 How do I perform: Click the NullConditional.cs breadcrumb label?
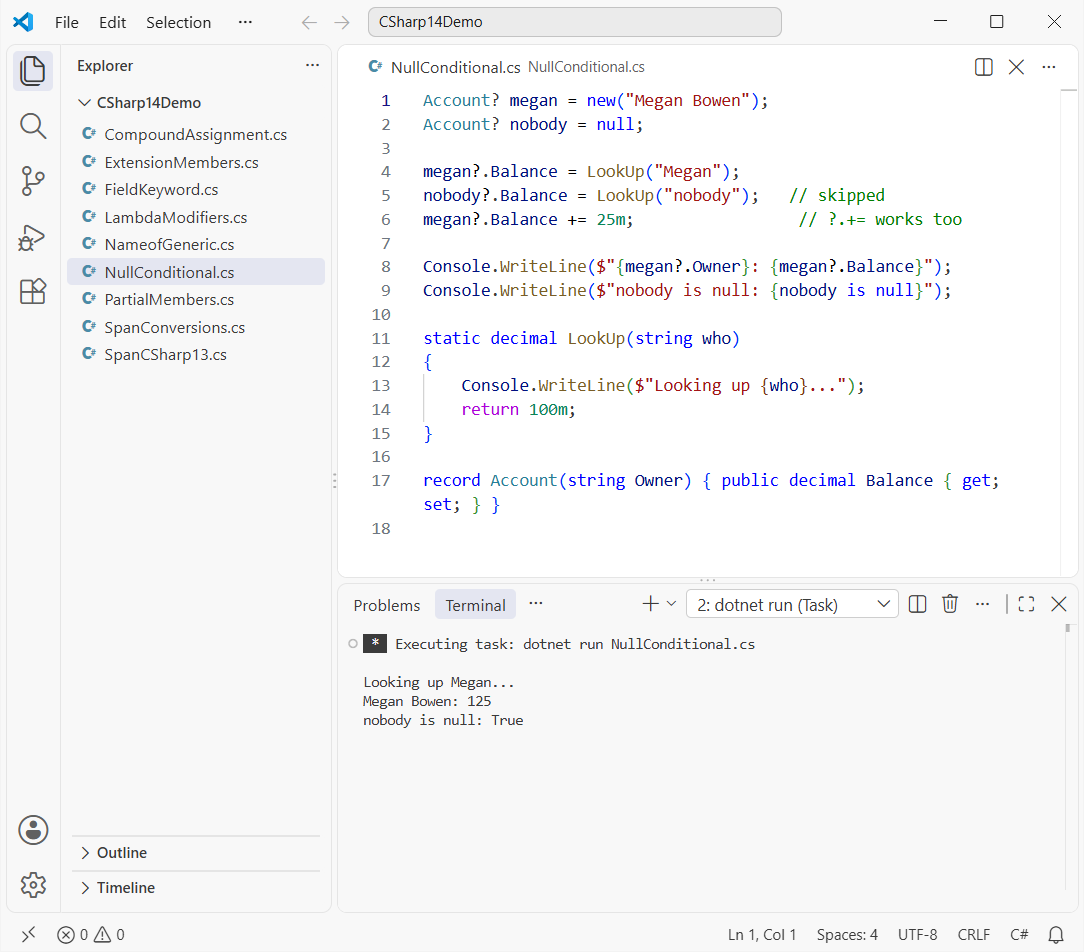586,67
